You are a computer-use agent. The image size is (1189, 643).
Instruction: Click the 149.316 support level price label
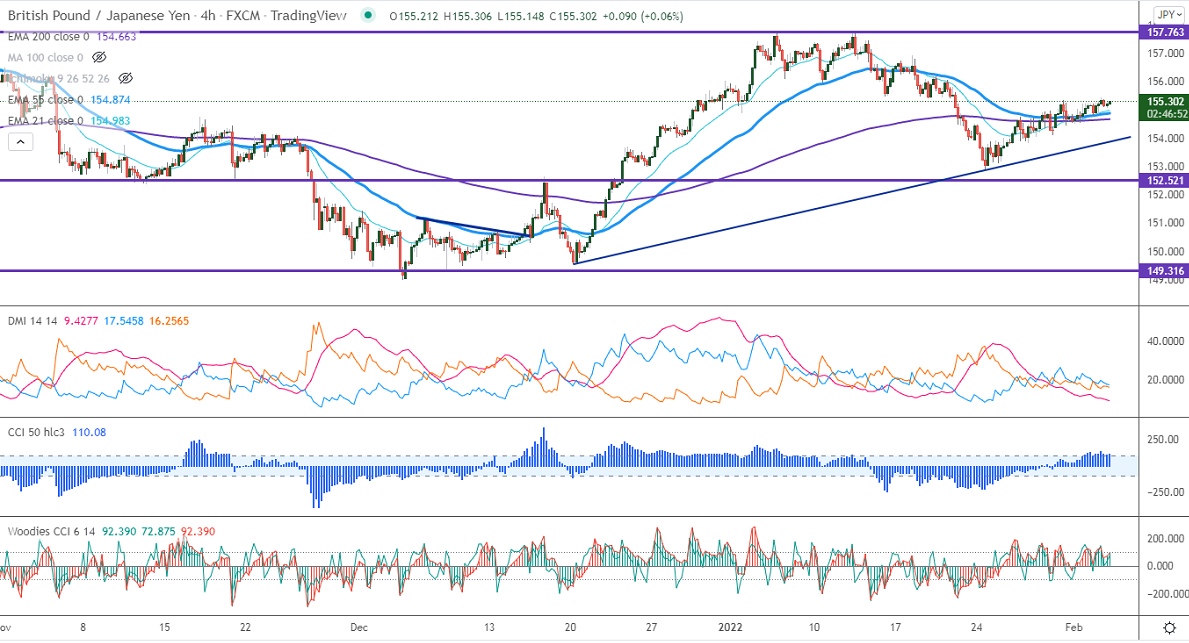tap(1164, 270)
